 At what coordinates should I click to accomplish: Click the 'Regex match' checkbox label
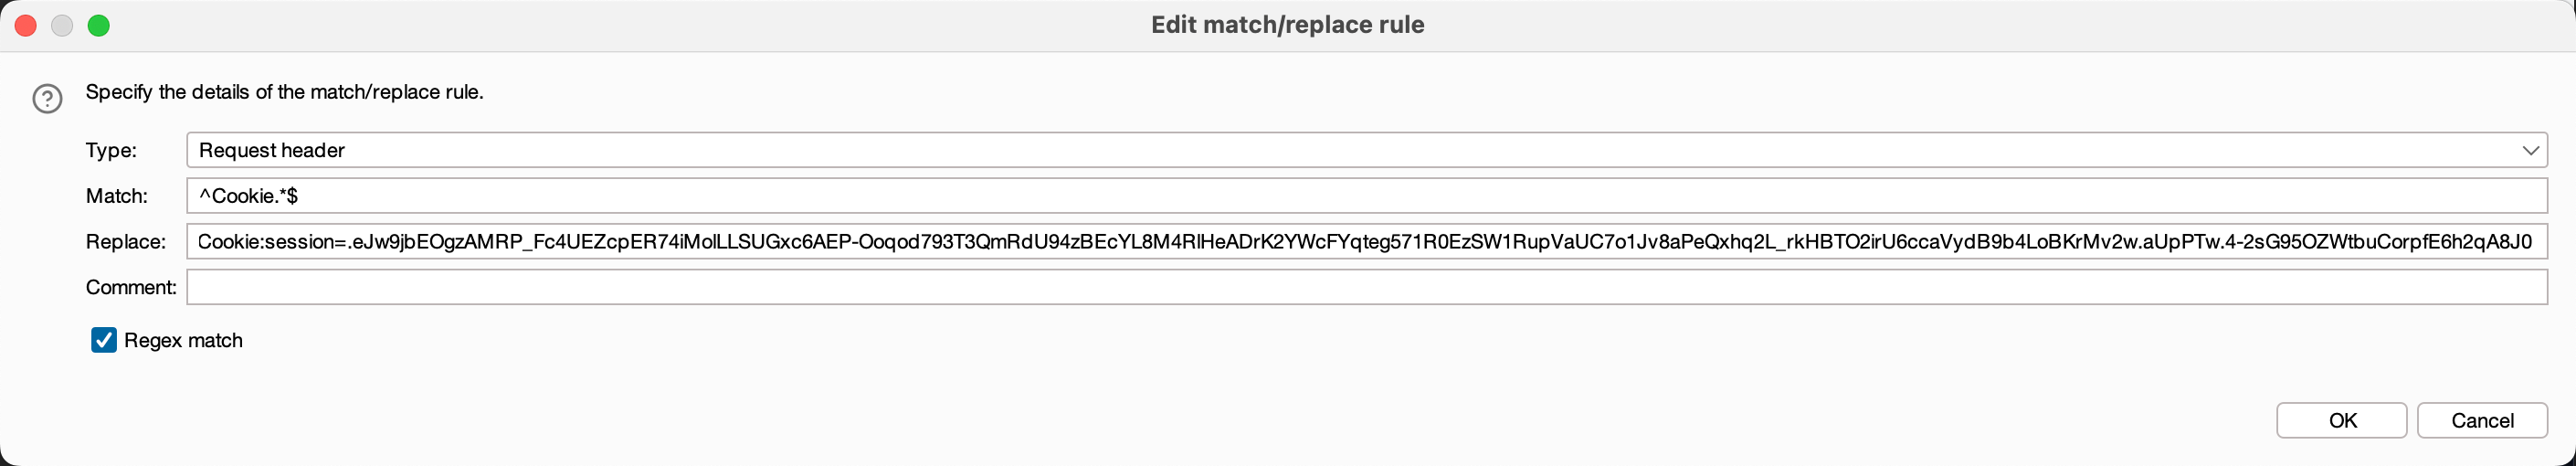point(183,341)
